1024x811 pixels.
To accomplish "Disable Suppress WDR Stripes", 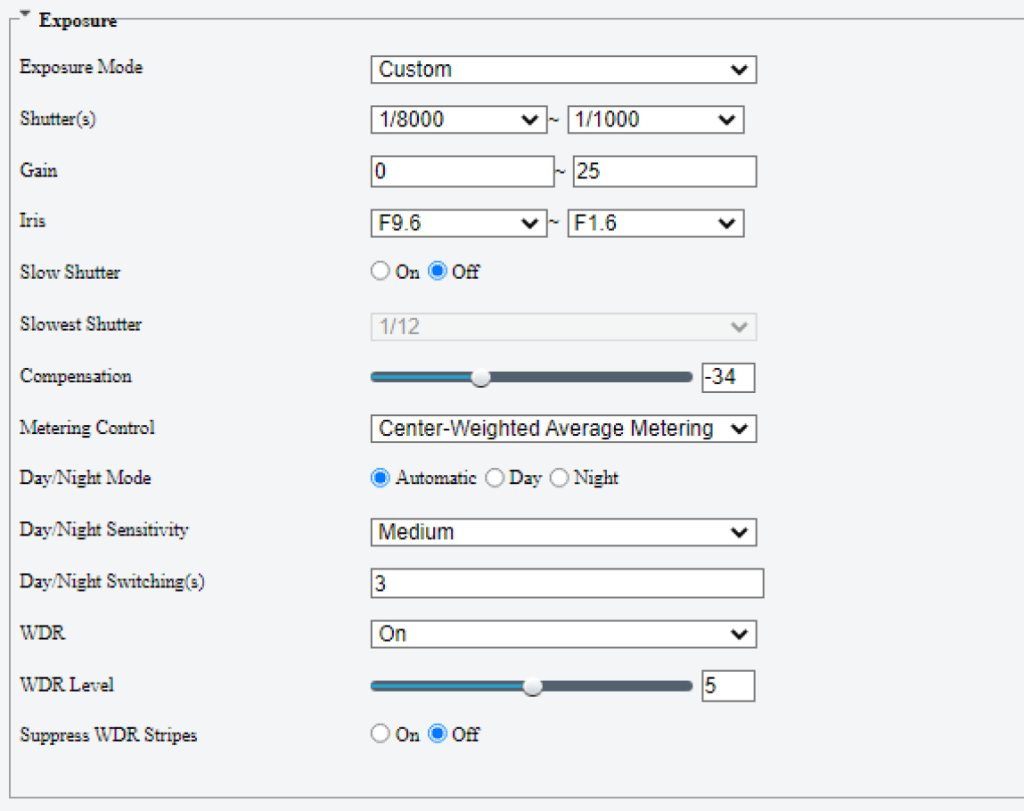I will pyautogui.click(x=436, y=733).
